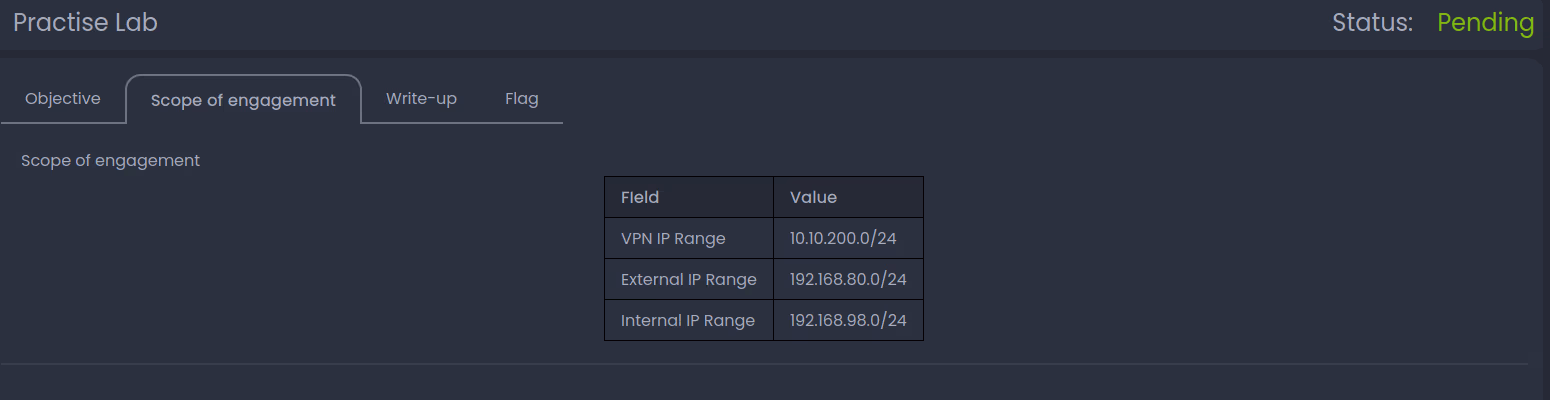Viewport: 1550px width, 400px height.
Task: Click the 192.168.80.0/24 value cell
Action: pos(848,280)
